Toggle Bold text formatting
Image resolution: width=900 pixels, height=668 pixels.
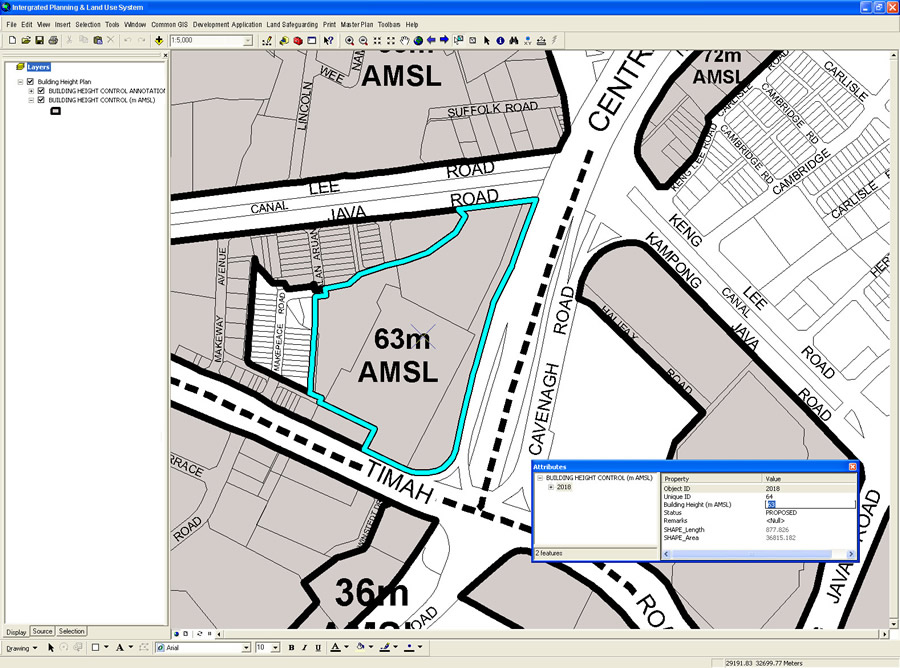(x=292, y=647)
